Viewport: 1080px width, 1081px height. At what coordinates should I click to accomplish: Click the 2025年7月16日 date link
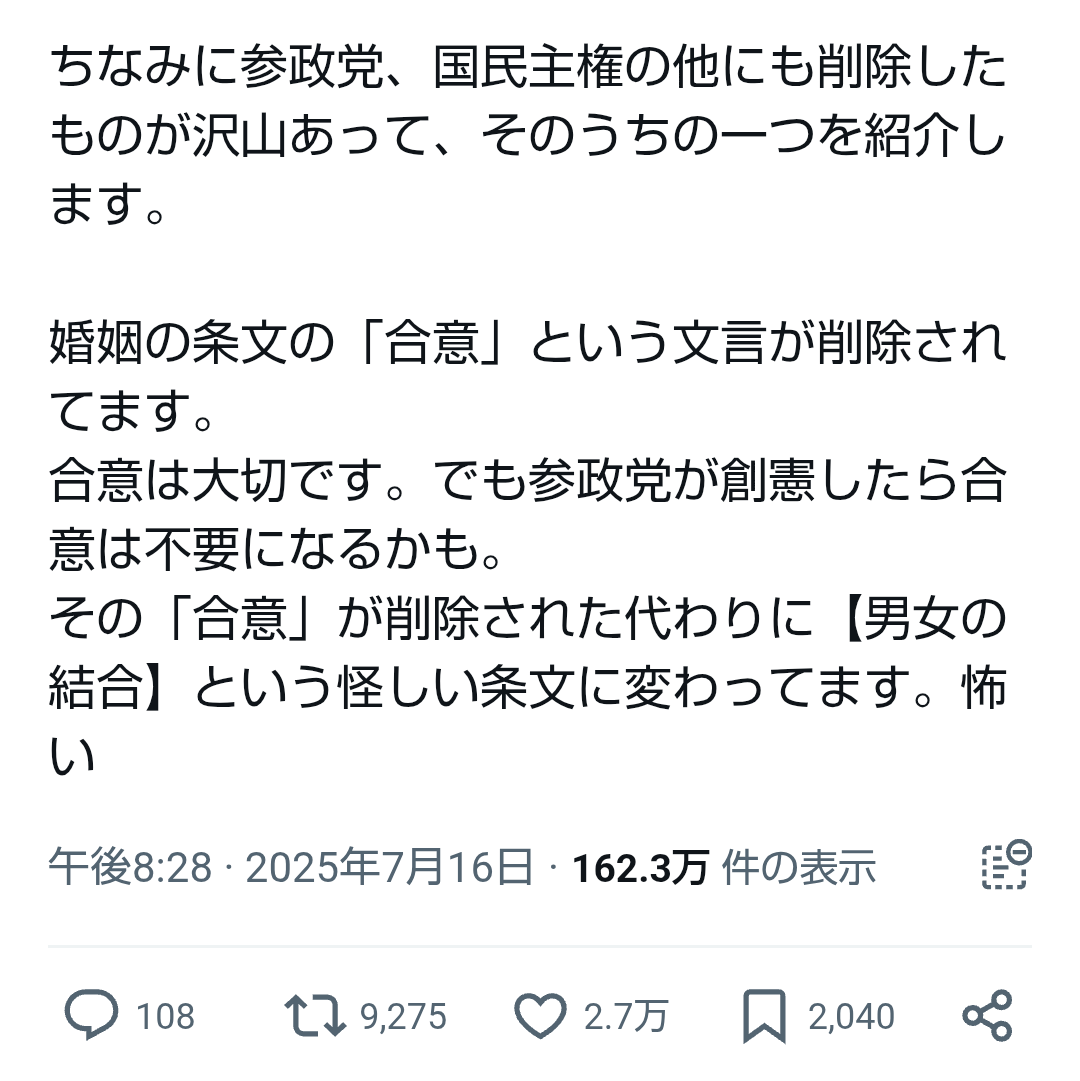[389, 867]
